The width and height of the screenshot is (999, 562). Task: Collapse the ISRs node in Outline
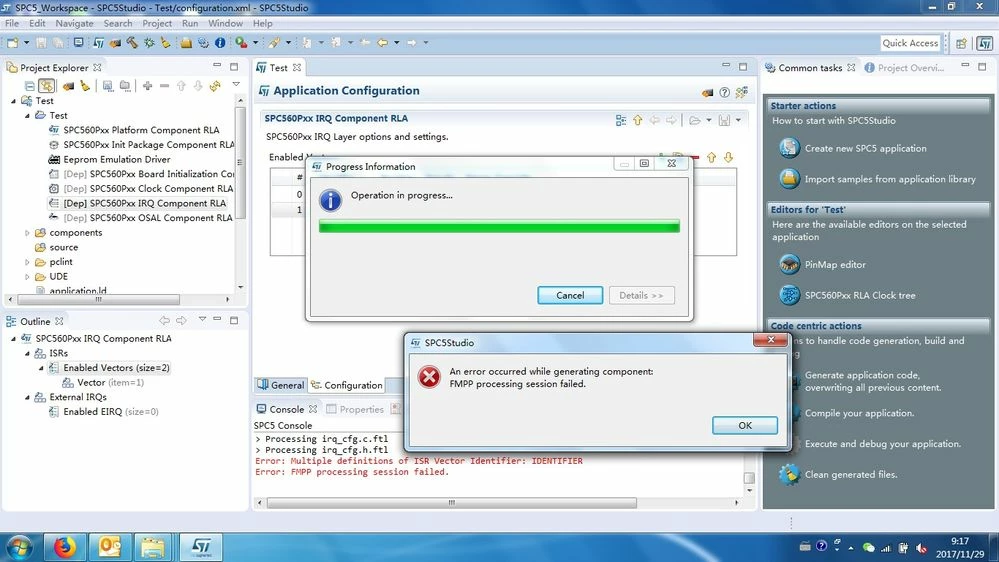[27, 353]
